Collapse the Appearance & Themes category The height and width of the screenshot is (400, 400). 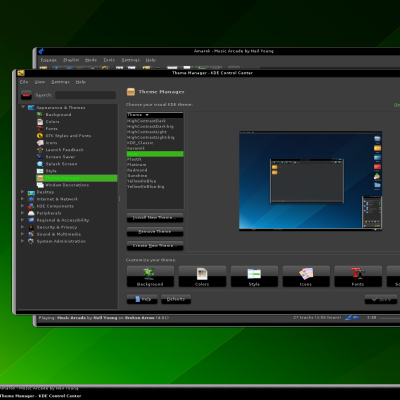[x=23, y=107]
